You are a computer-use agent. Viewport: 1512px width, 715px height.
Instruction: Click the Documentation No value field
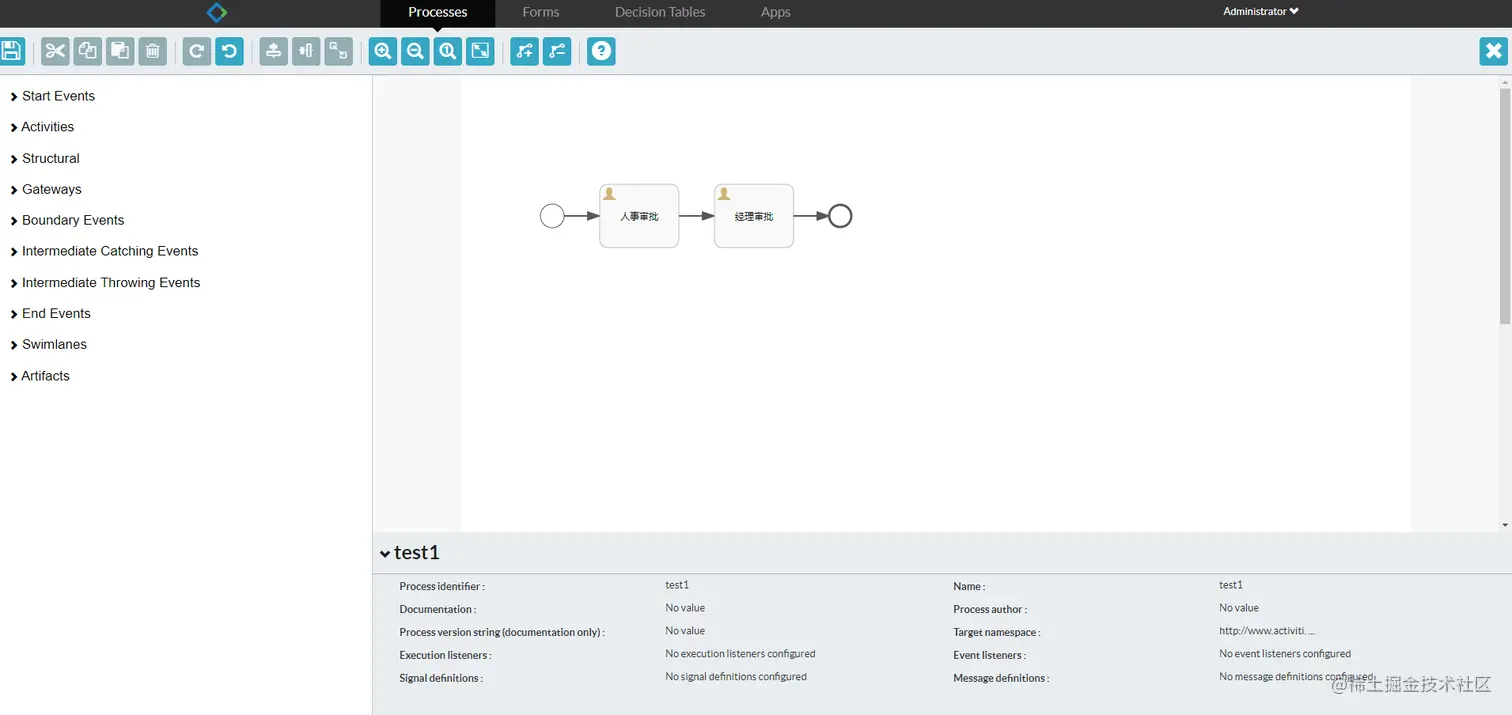(685, 608)
